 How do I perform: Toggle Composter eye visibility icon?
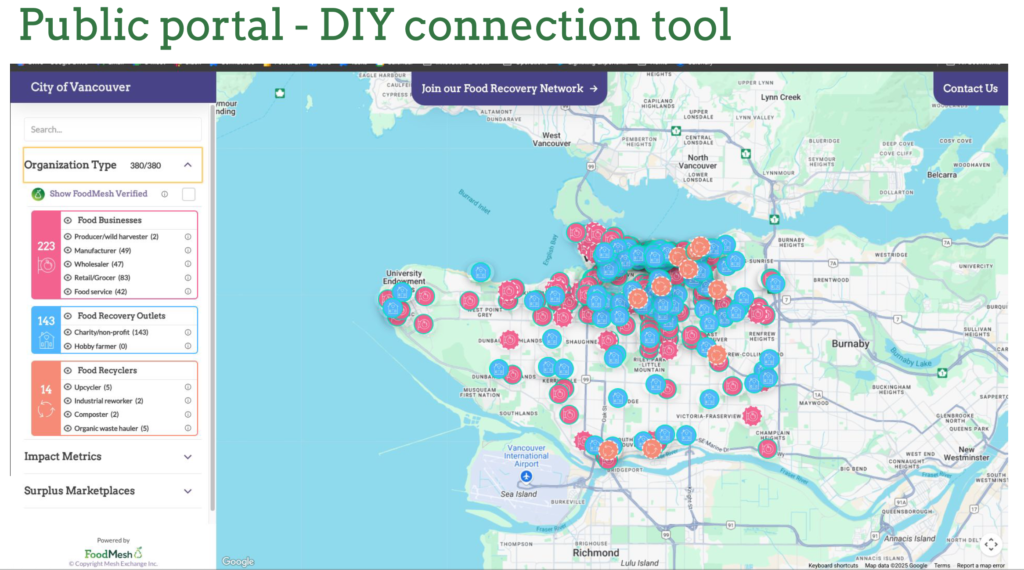click(x=68, y=415)
